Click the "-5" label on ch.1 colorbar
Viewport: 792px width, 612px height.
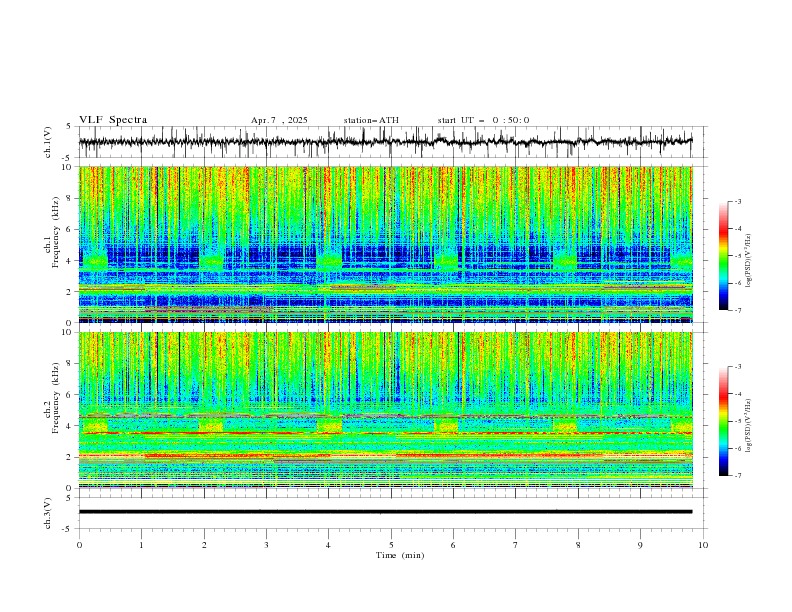point(738,256)
